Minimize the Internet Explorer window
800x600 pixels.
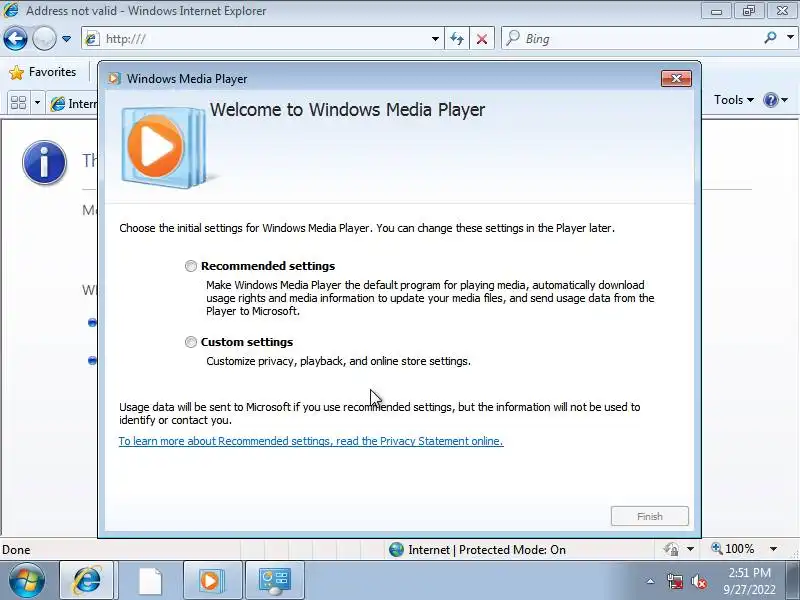tap(716, 11)
